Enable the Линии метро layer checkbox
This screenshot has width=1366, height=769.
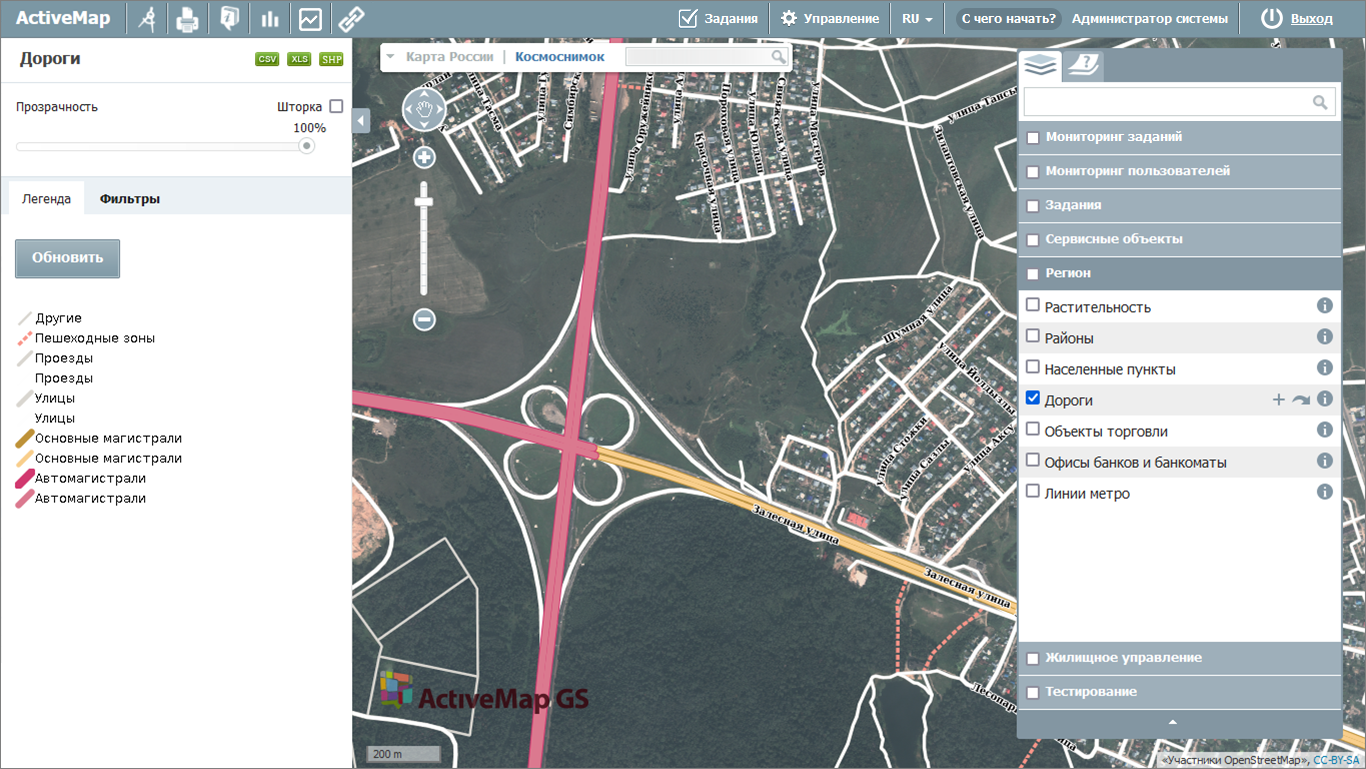tap(1033, 491)
